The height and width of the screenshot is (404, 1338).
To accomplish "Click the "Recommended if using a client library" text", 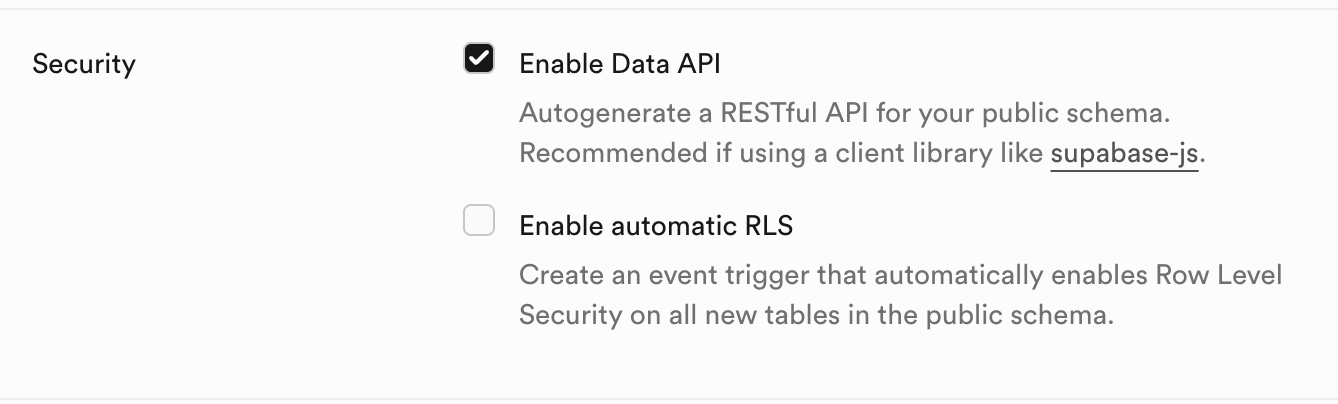I will pos(782,155).
